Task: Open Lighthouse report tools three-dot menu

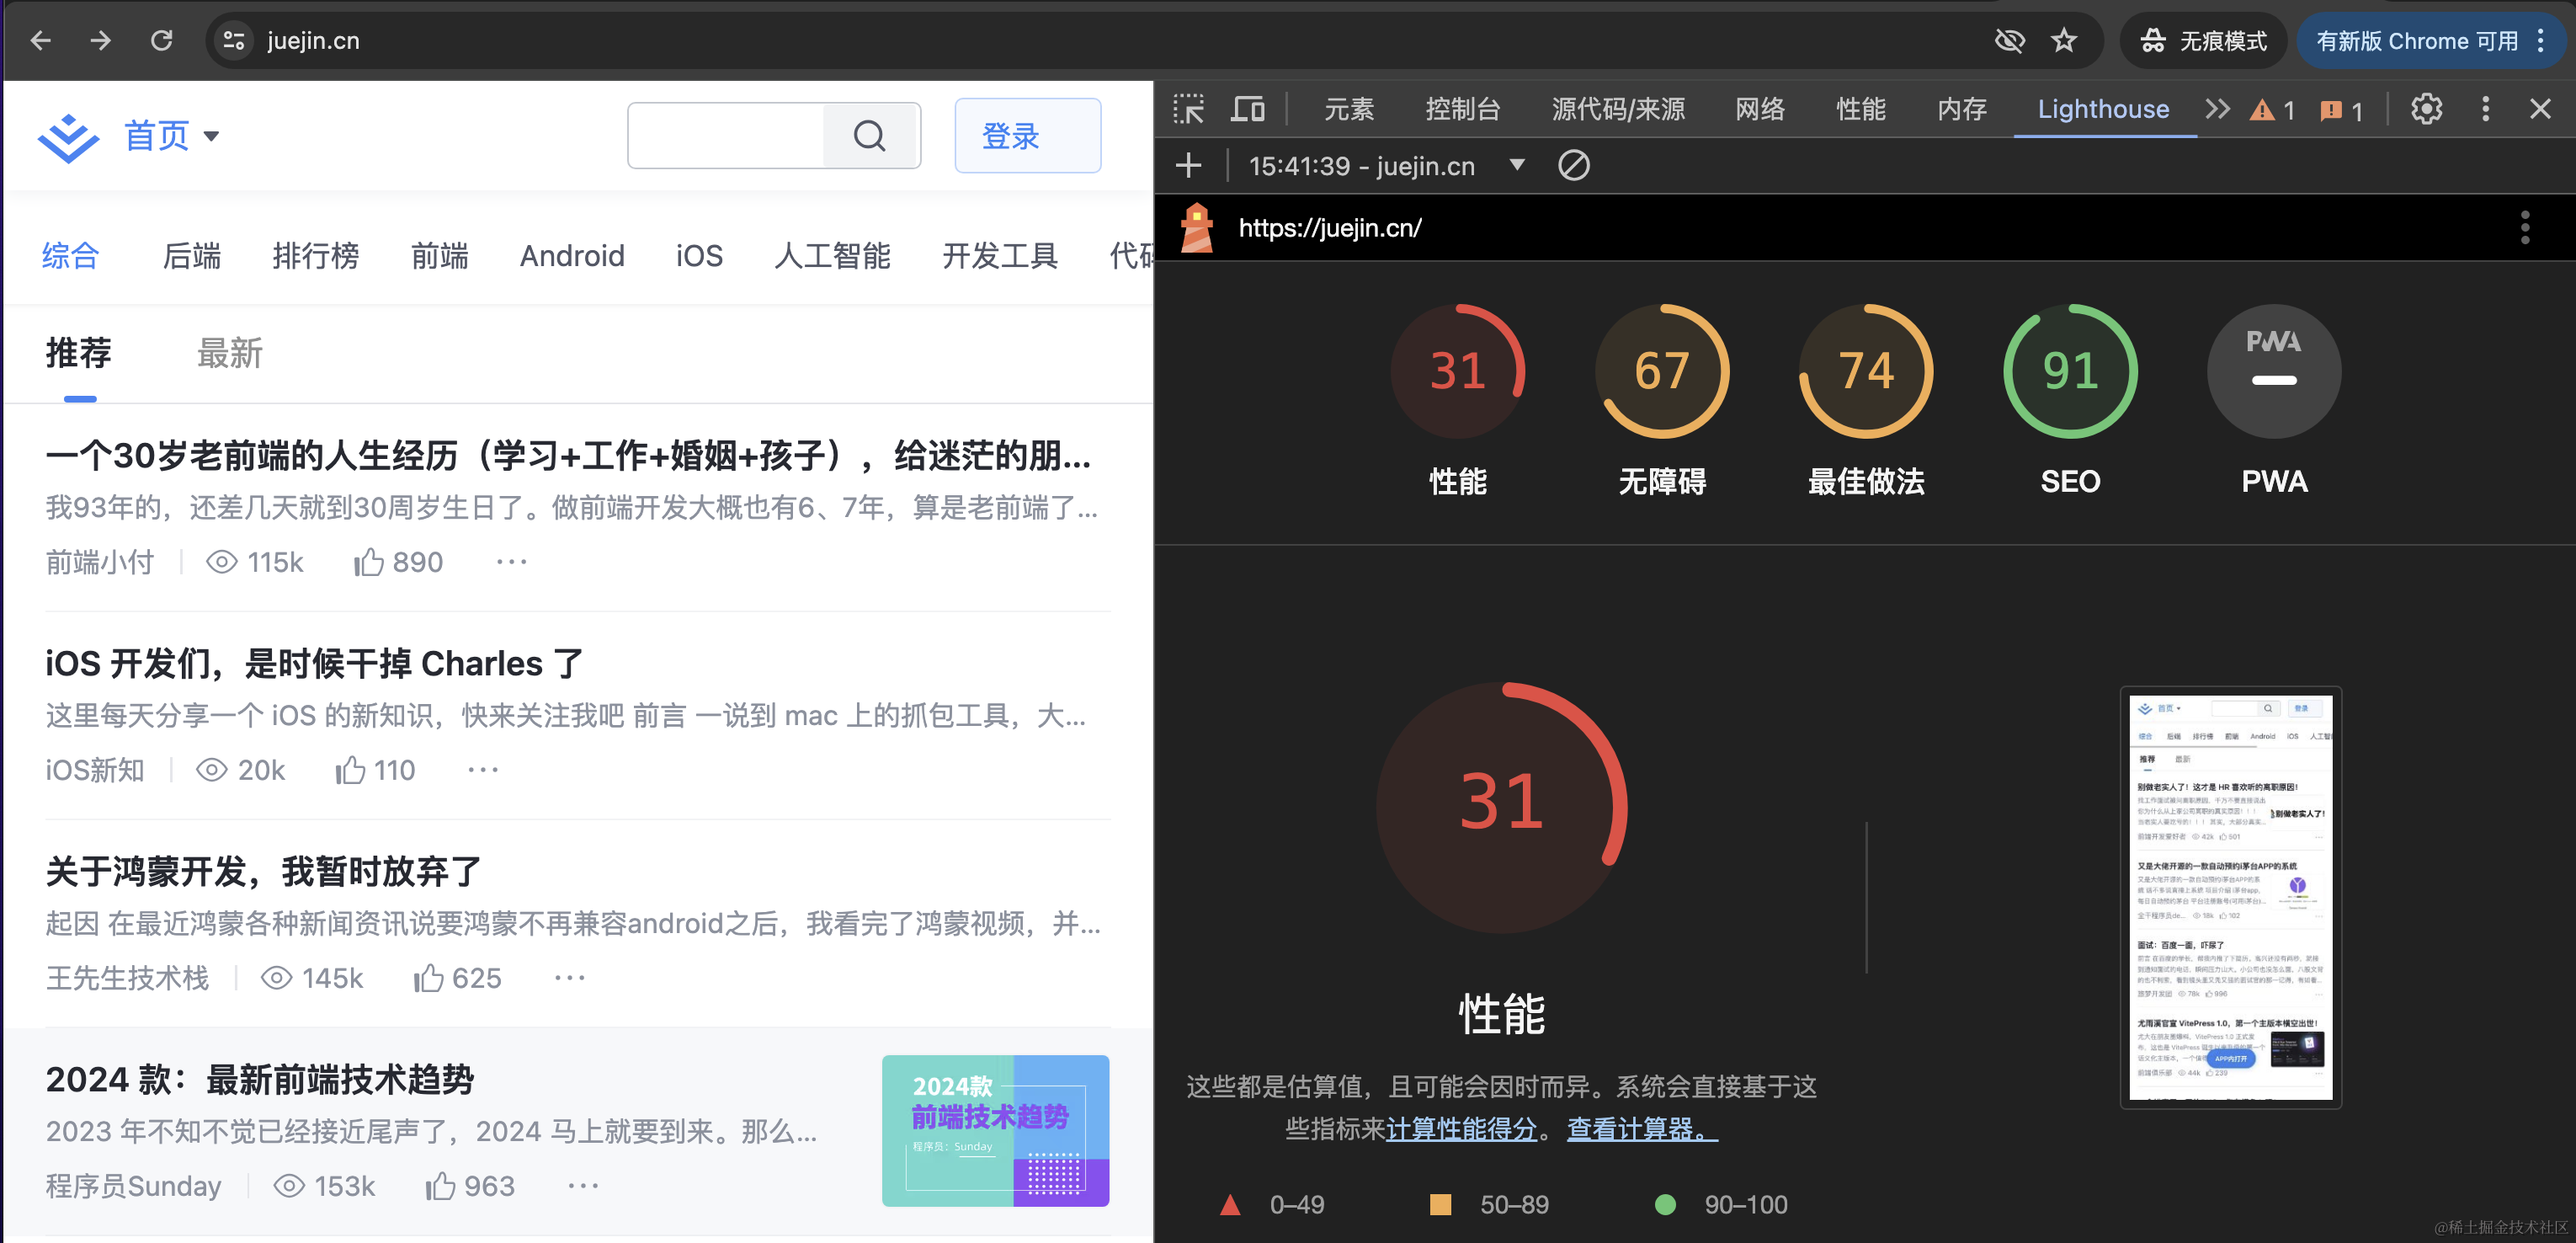Action: (2524, 228)
